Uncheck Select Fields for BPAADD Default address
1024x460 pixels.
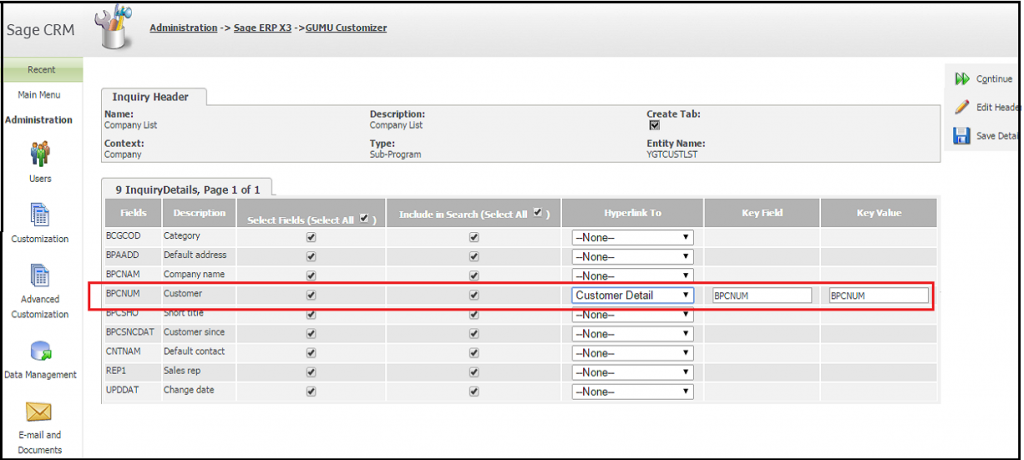pyautogui.click(x=311, y=257)
